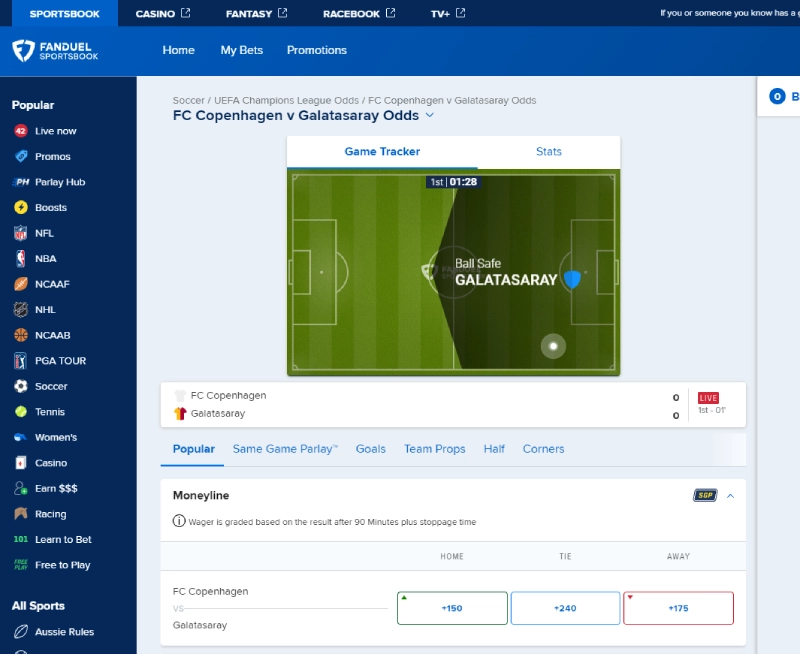Open the Racebook product link
This screenshot has width=800, height=654.
(359, 13)
